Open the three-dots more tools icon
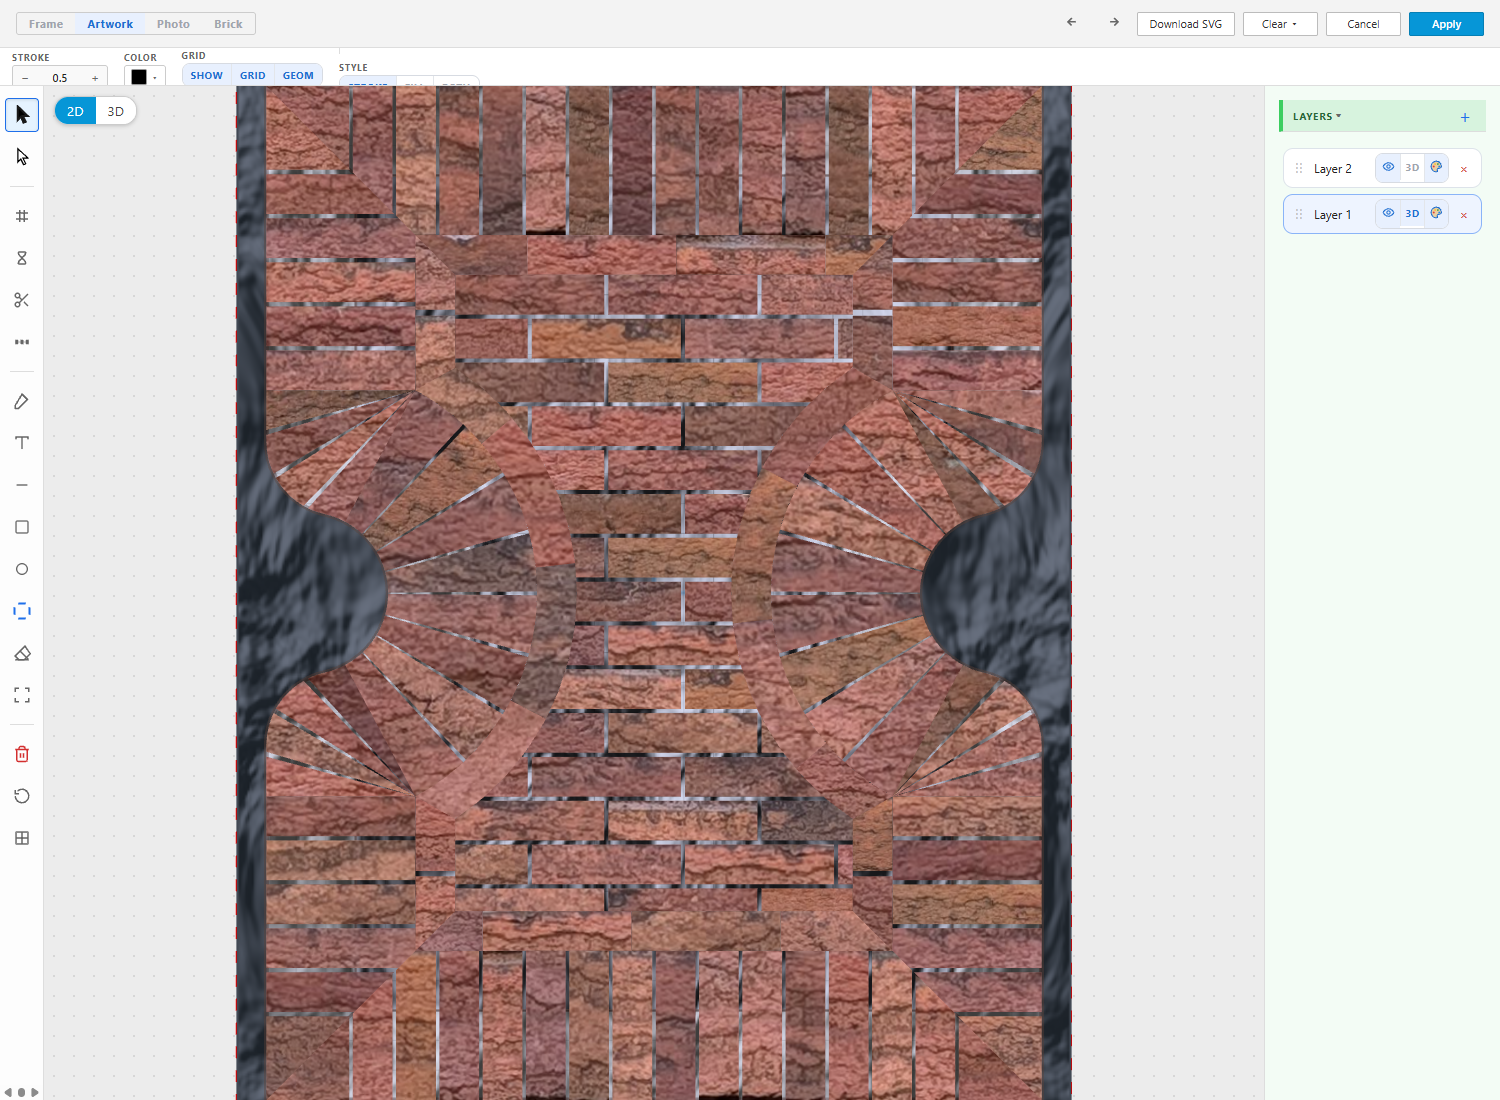1500x1100 pixels. pyautogui.click(x=22, y=342)
